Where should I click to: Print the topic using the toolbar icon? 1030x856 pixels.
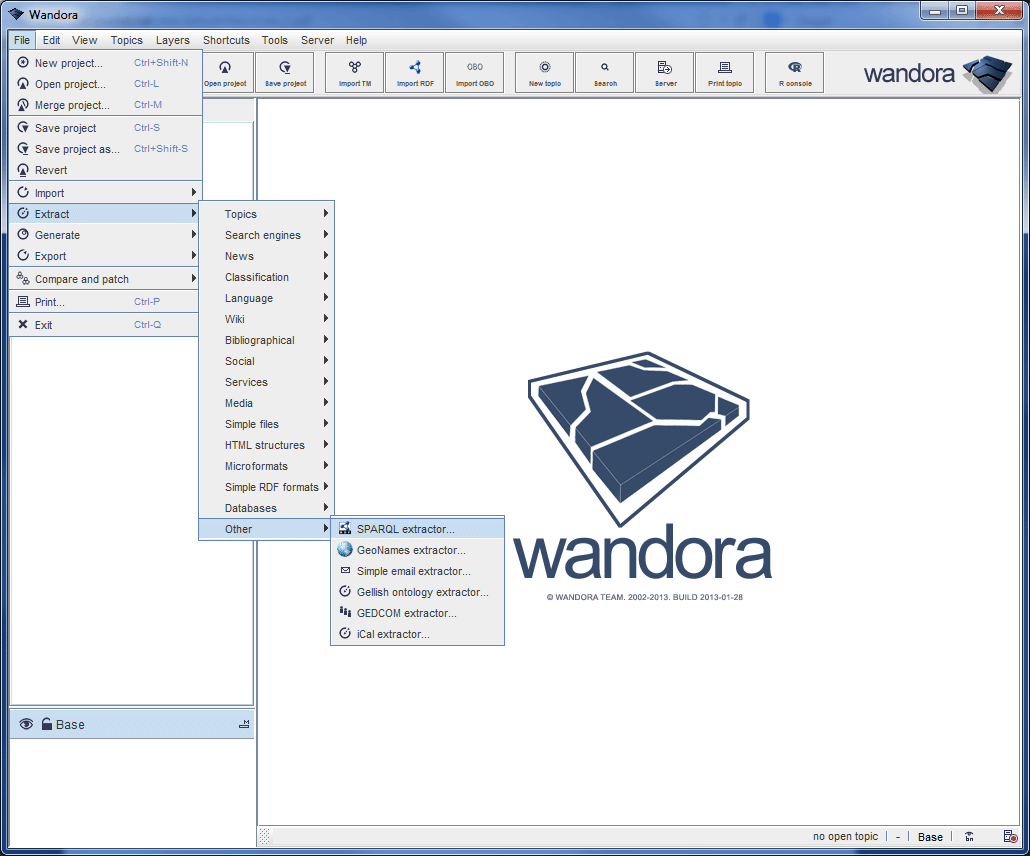(x=725, y=72)
